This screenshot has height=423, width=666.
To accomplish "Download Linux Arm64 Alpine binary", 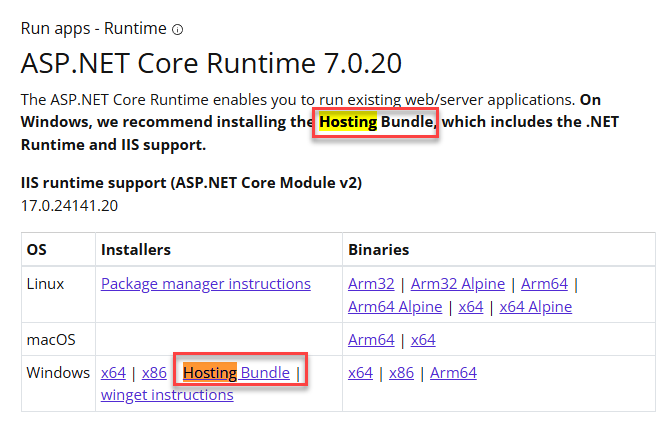I will tap(395, 307).
